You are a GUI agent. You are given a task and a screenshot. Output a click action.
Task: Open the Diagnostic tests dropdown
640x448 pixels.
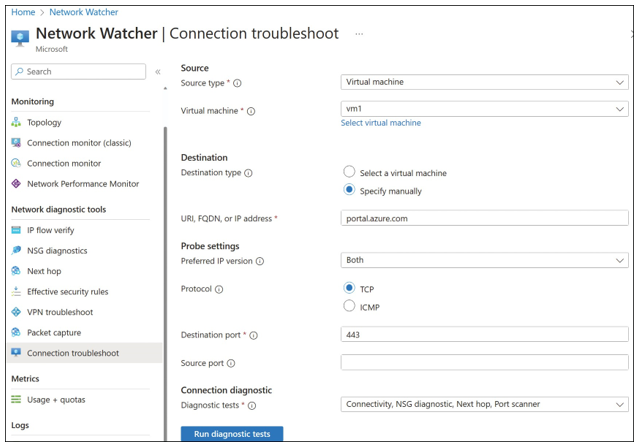484,404
